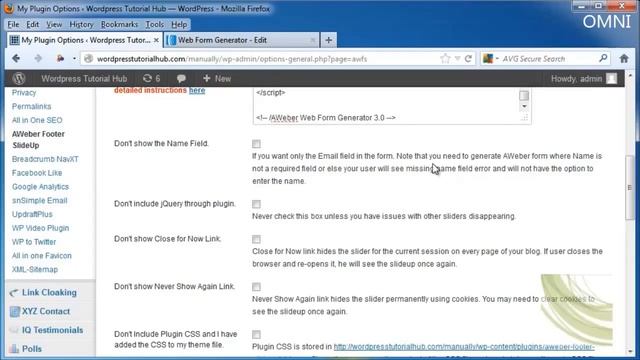Click the Polls menu icon

(x=14, y=349)
